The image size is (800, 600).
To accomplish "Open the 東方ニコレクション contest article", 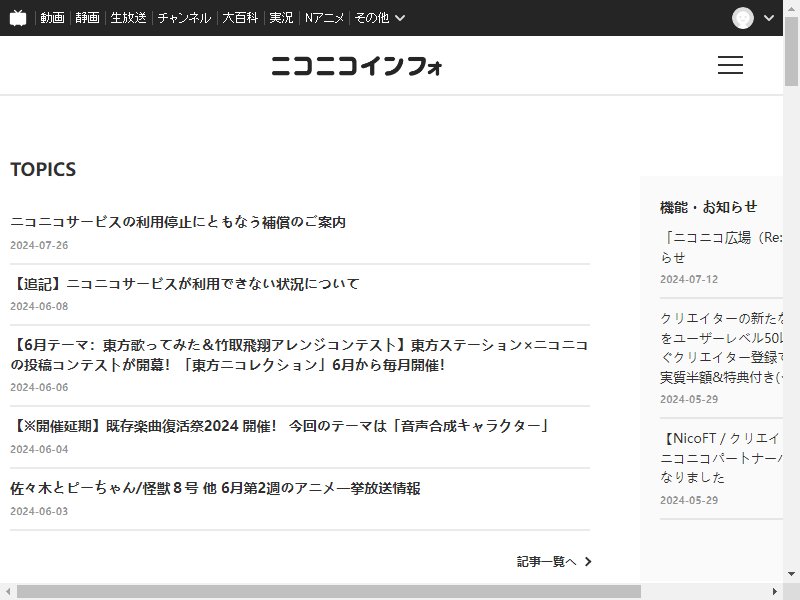I will point(299,355).
